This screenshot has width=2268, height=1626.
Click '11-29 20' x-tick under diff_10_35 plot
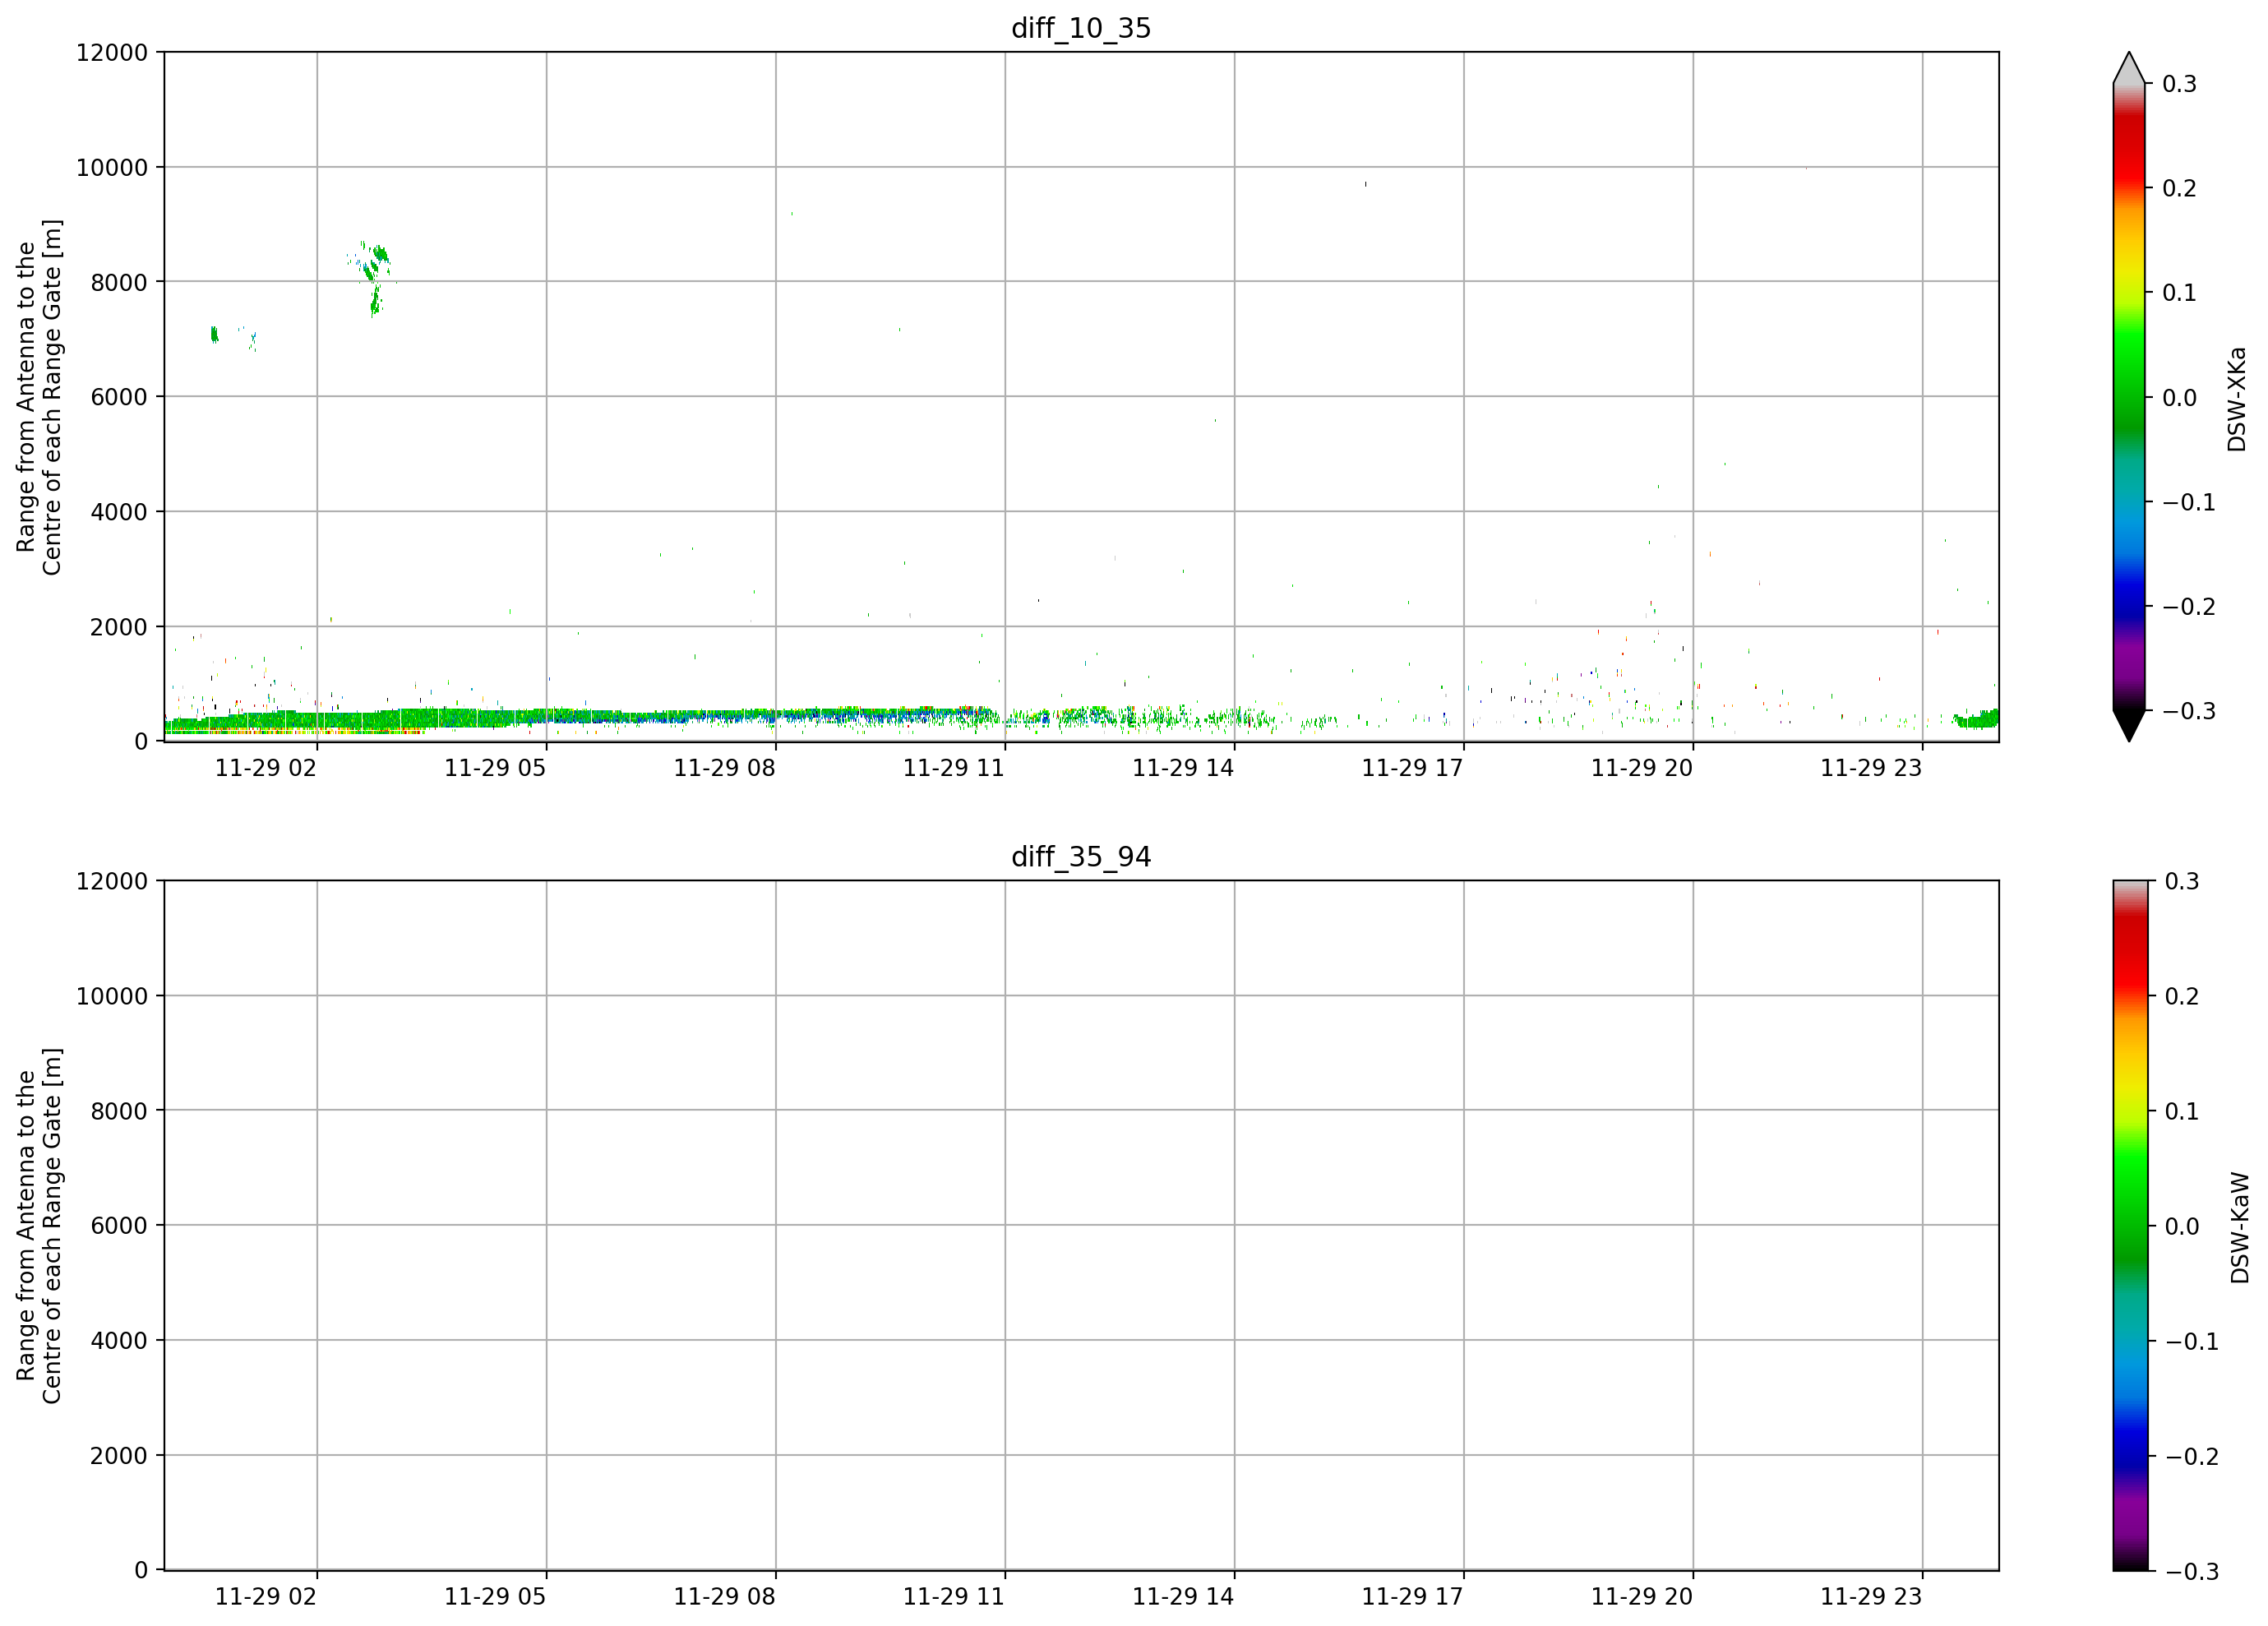point(1642,768)
